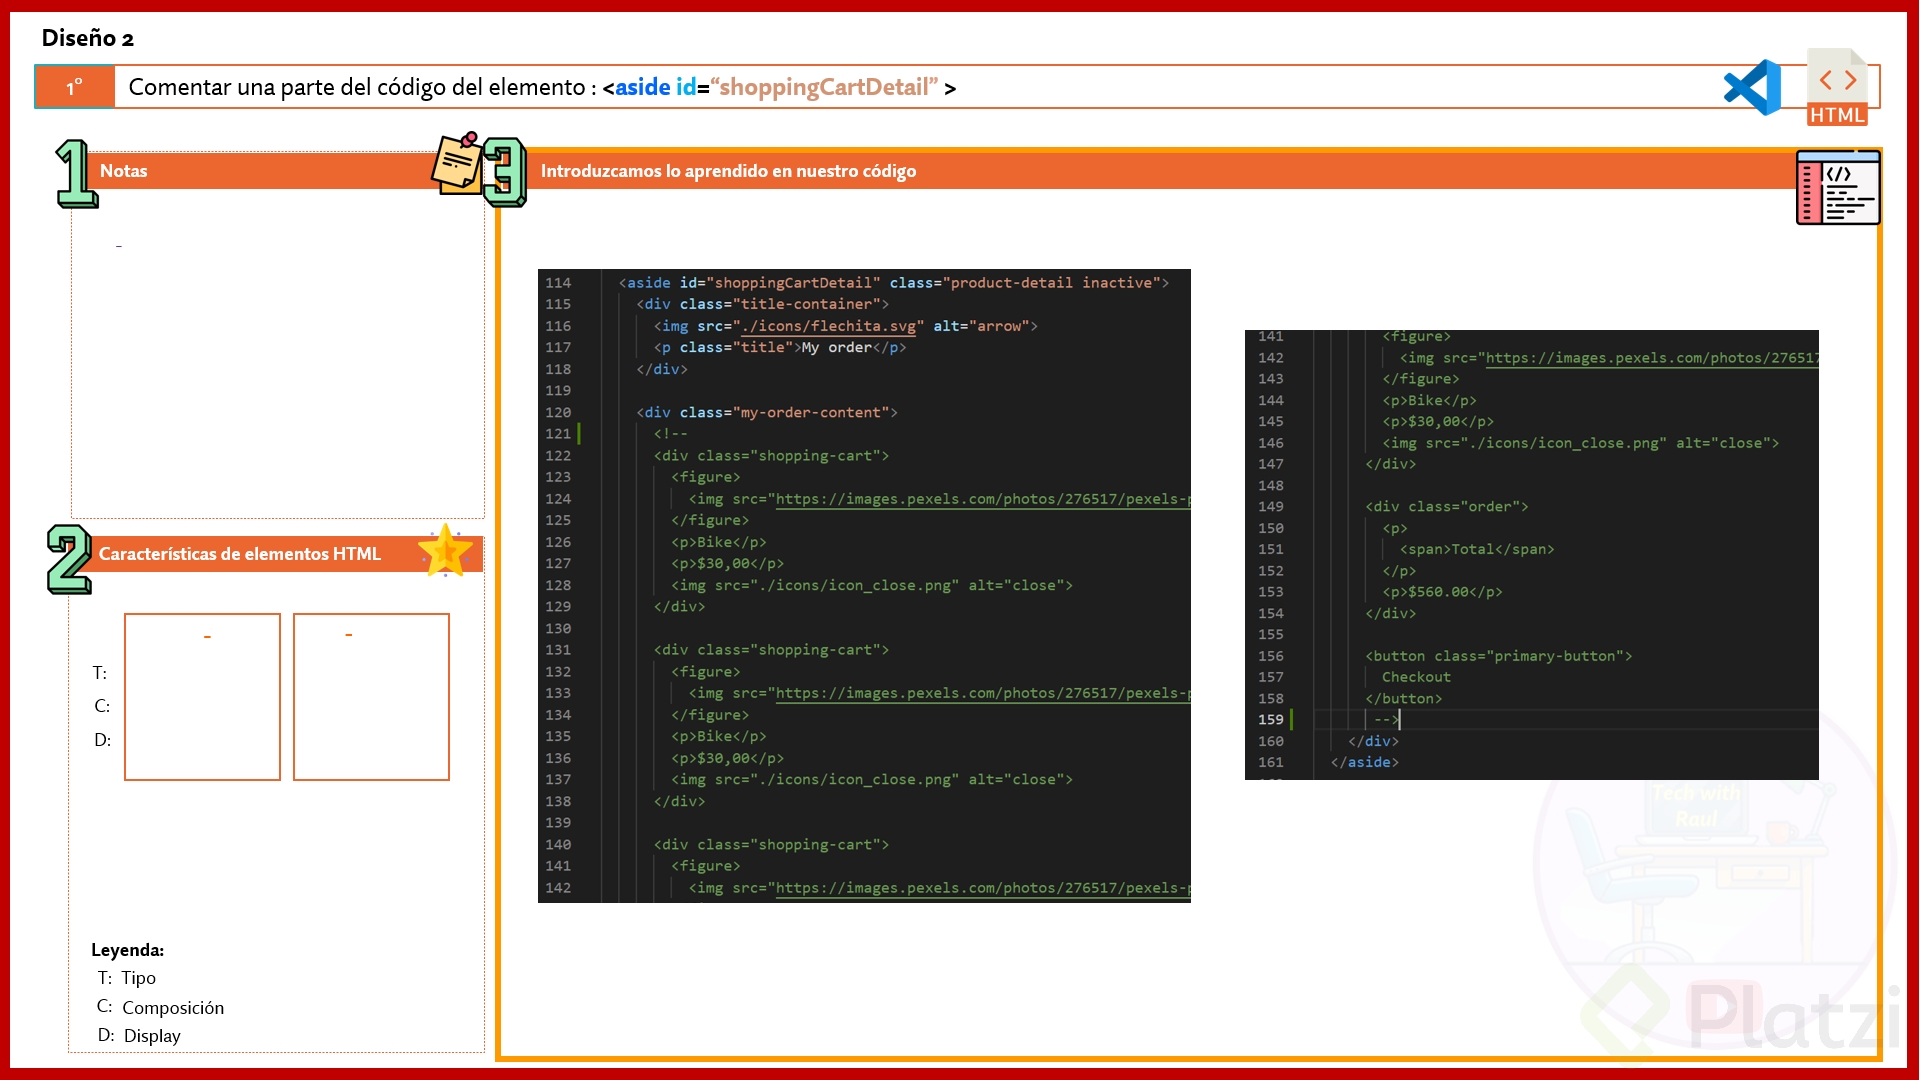Click the HTML file icon
1920x1080 pixels.
(x=1837, y=87)
